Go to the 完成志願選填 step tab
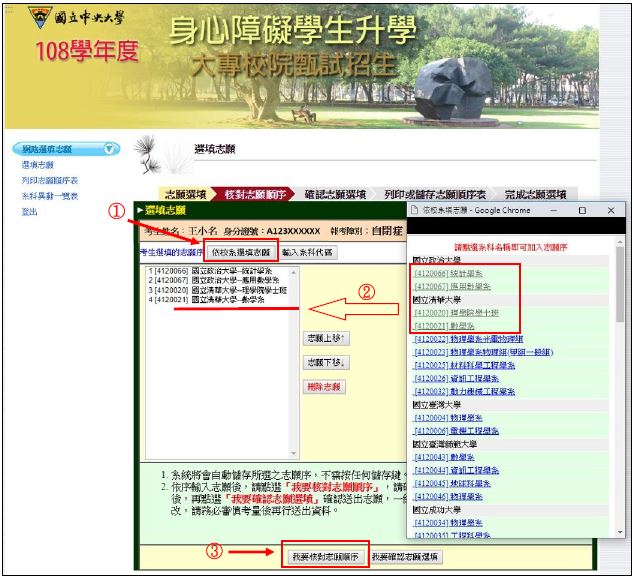The image size is (634, 579). coord(536,194)
